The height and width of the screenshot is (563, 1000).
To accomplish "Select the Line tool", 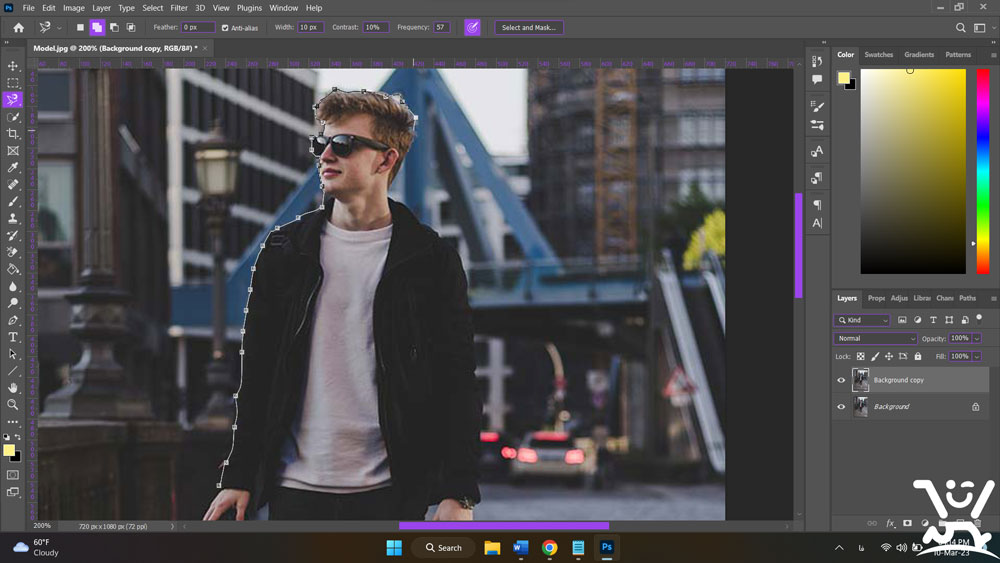I will [13, 370].
